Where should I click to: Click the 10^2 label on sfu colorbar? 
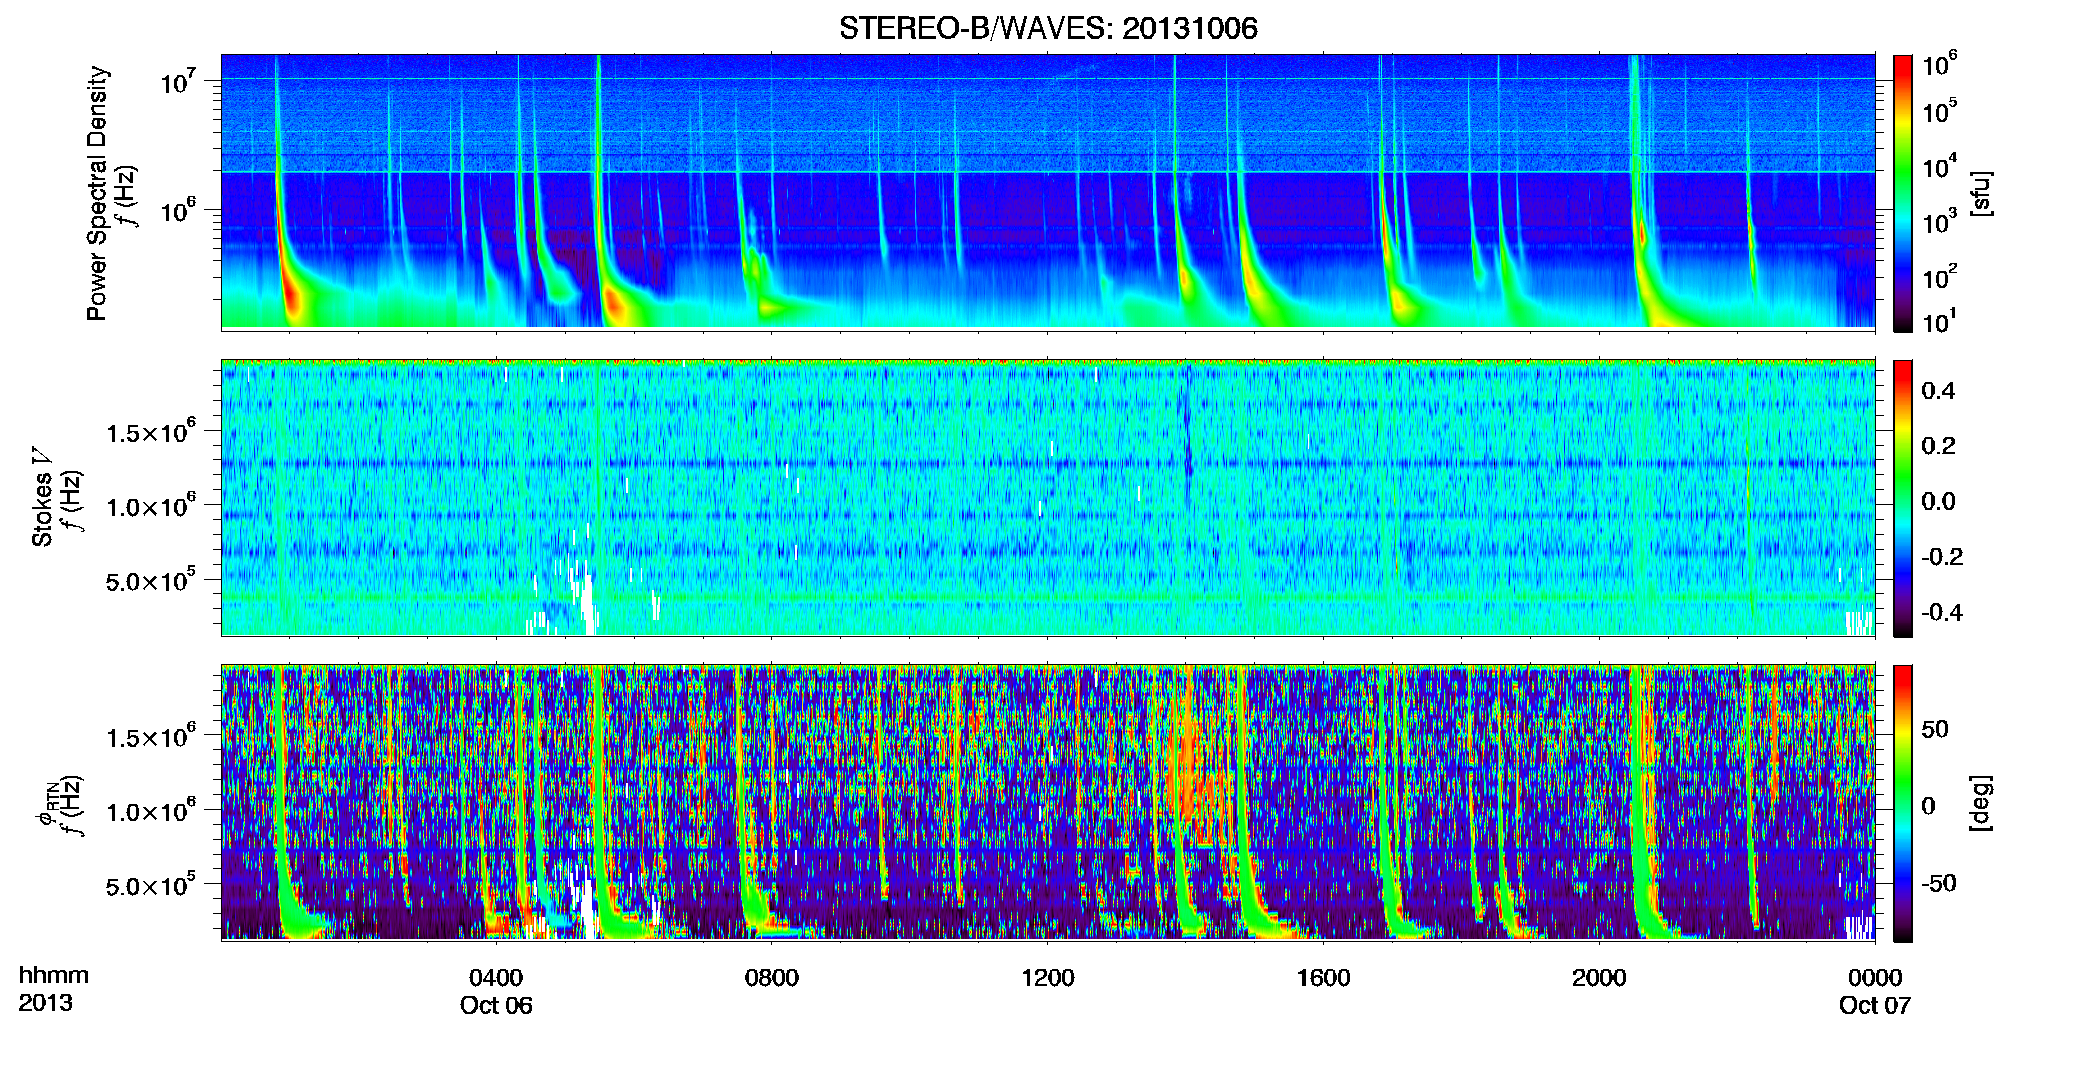pyautogui.click(x=1940, y=277)
